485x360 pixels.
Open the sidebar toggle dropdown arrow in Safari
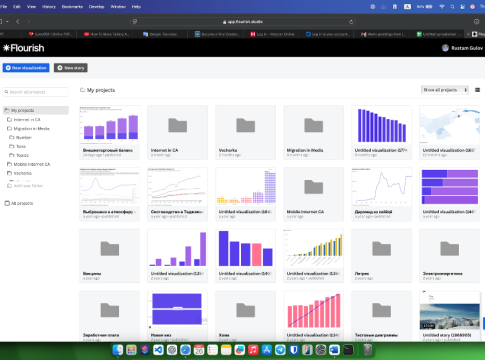[7, 21]
